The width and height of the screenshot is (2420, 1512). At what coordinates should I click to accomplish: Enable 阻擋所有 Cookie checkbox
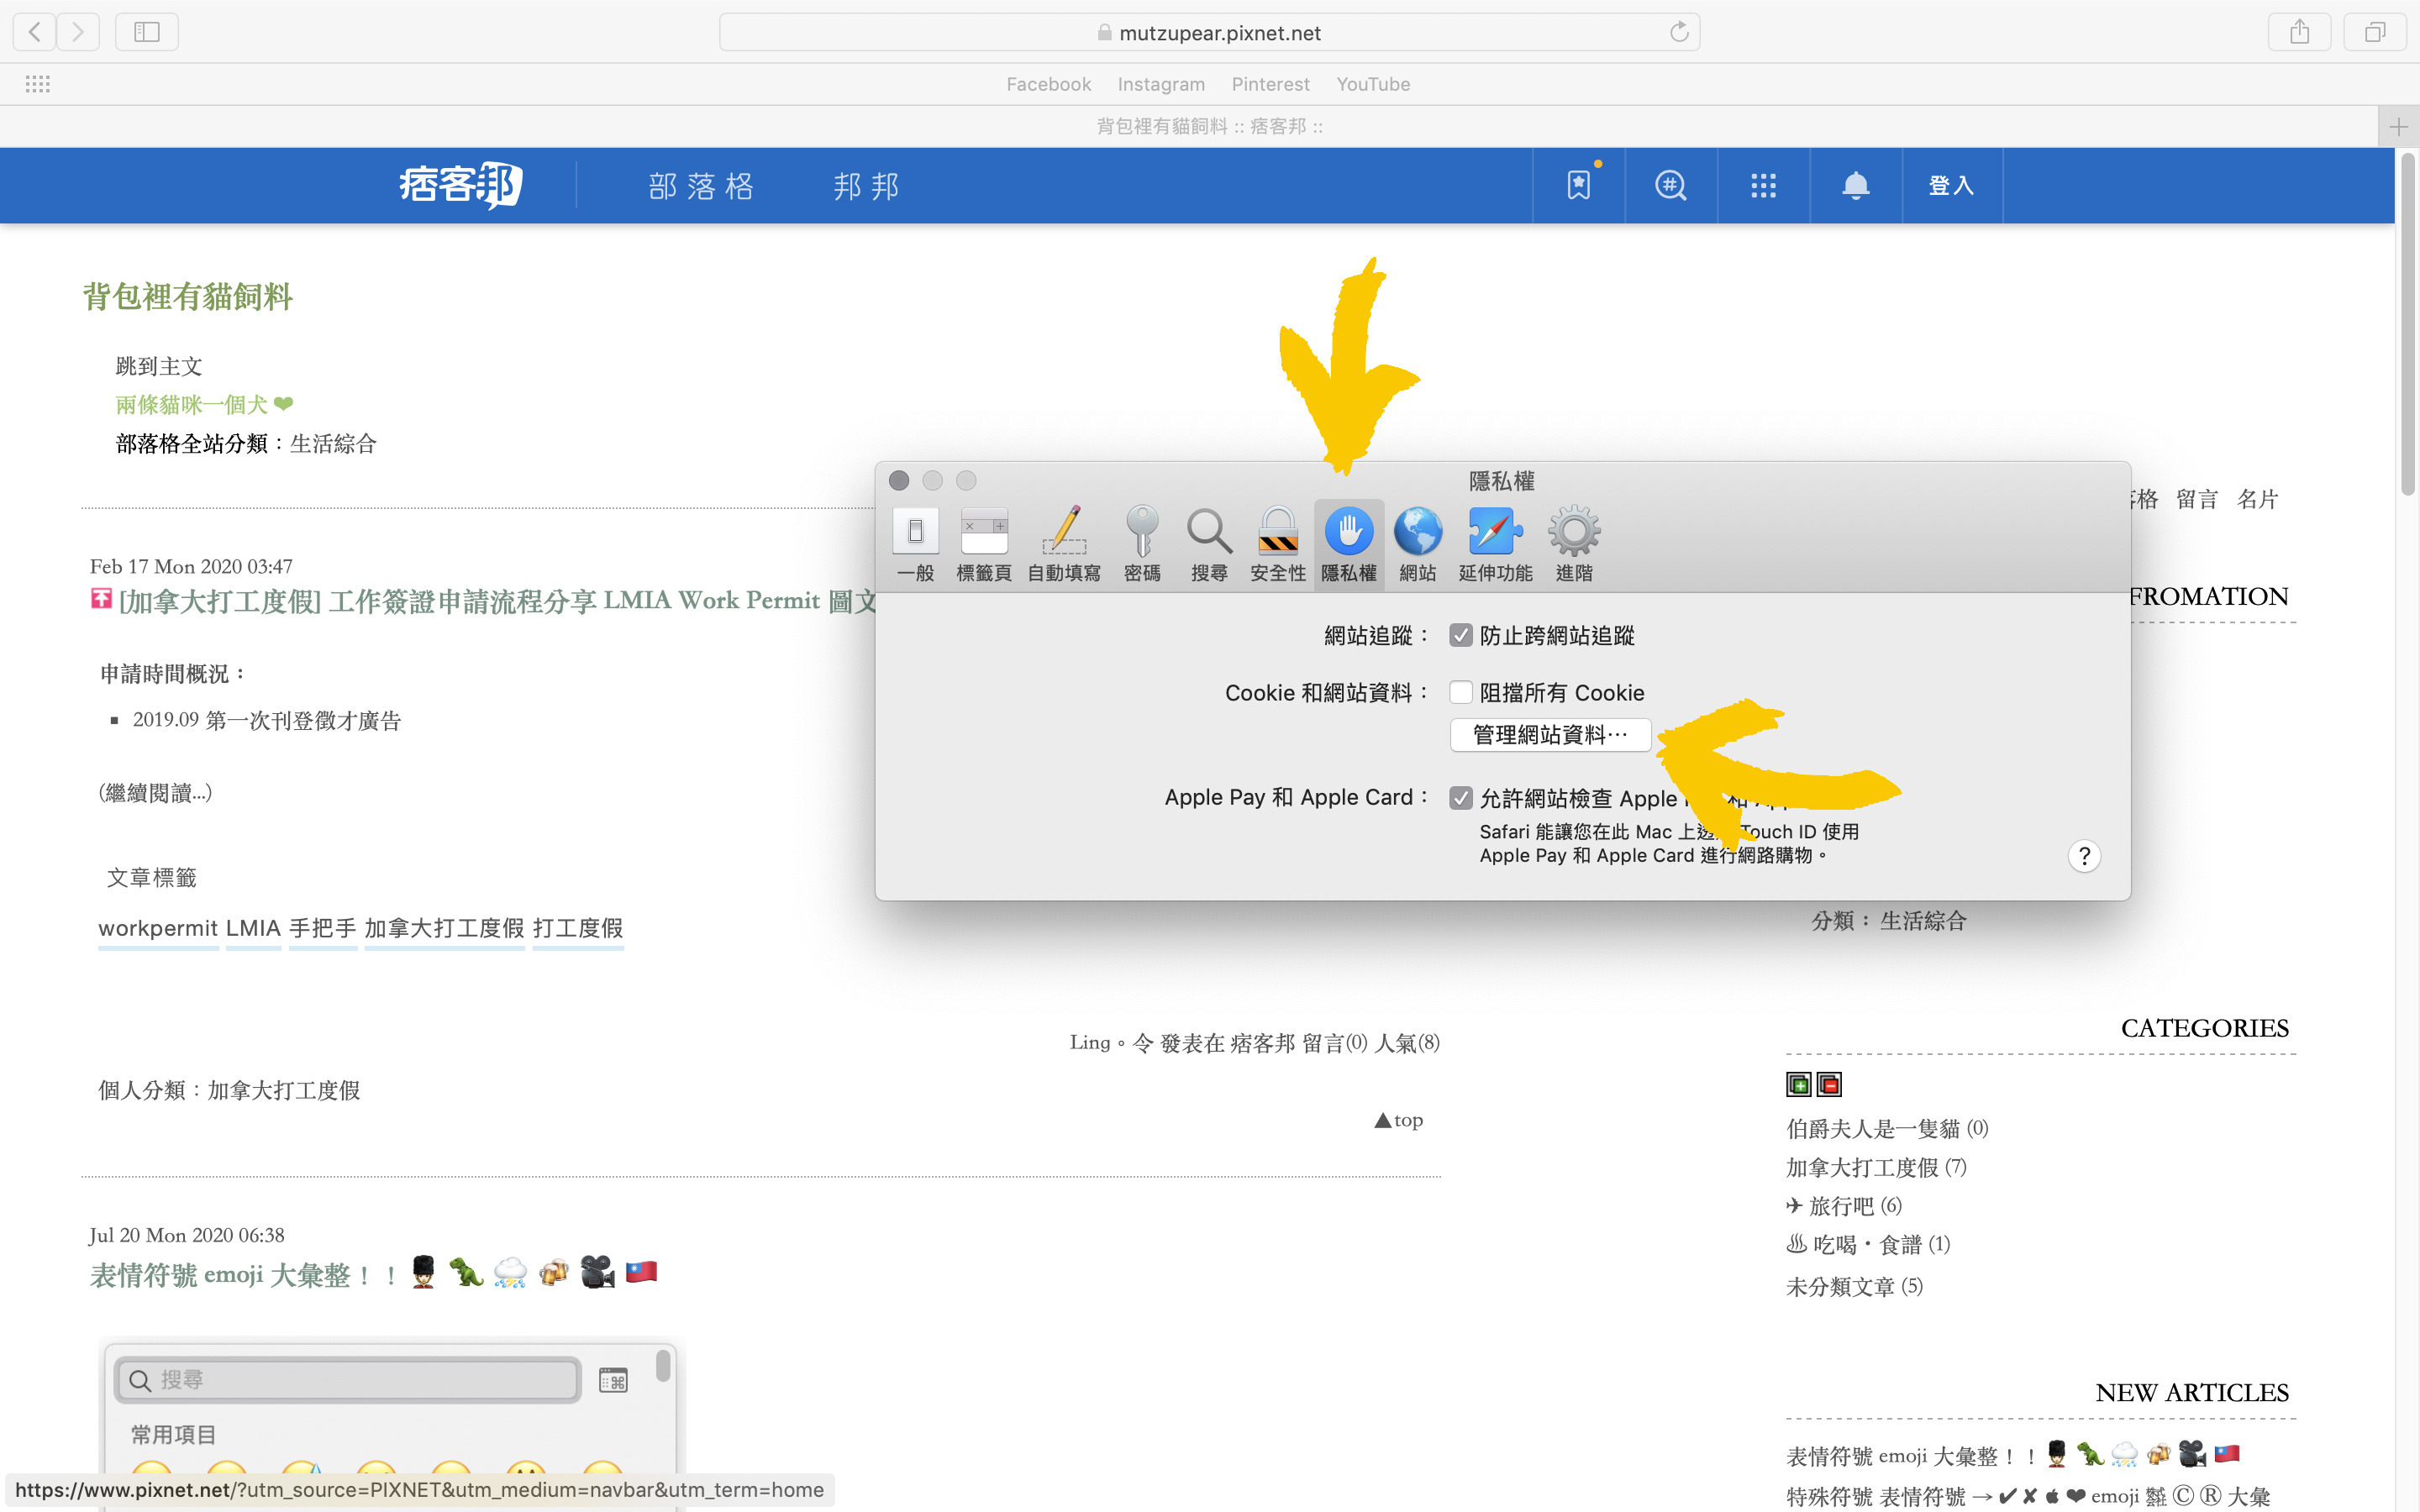click(x=1461, y=692)
